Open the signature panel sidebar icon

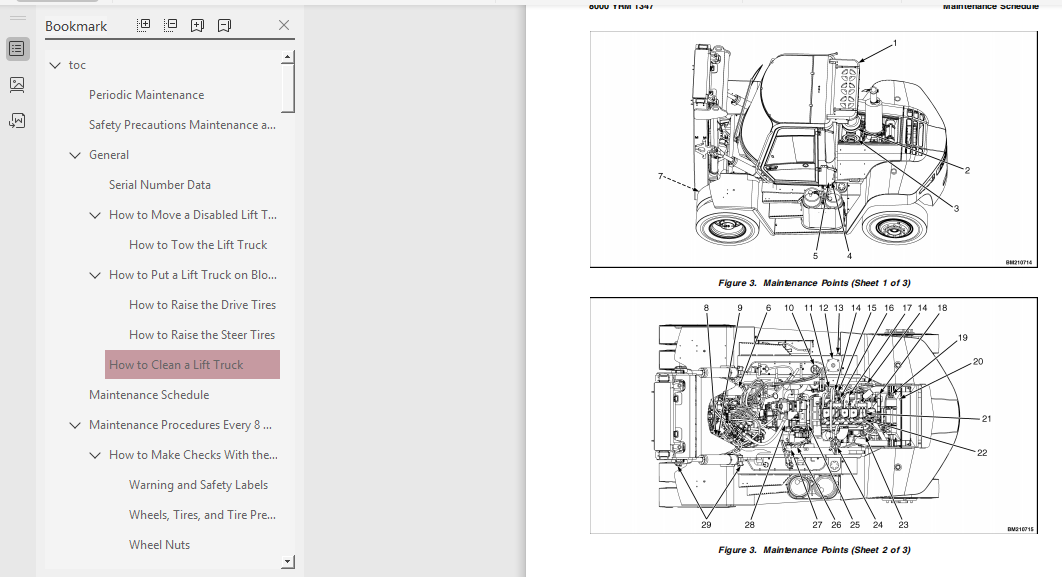pos(17,121)
